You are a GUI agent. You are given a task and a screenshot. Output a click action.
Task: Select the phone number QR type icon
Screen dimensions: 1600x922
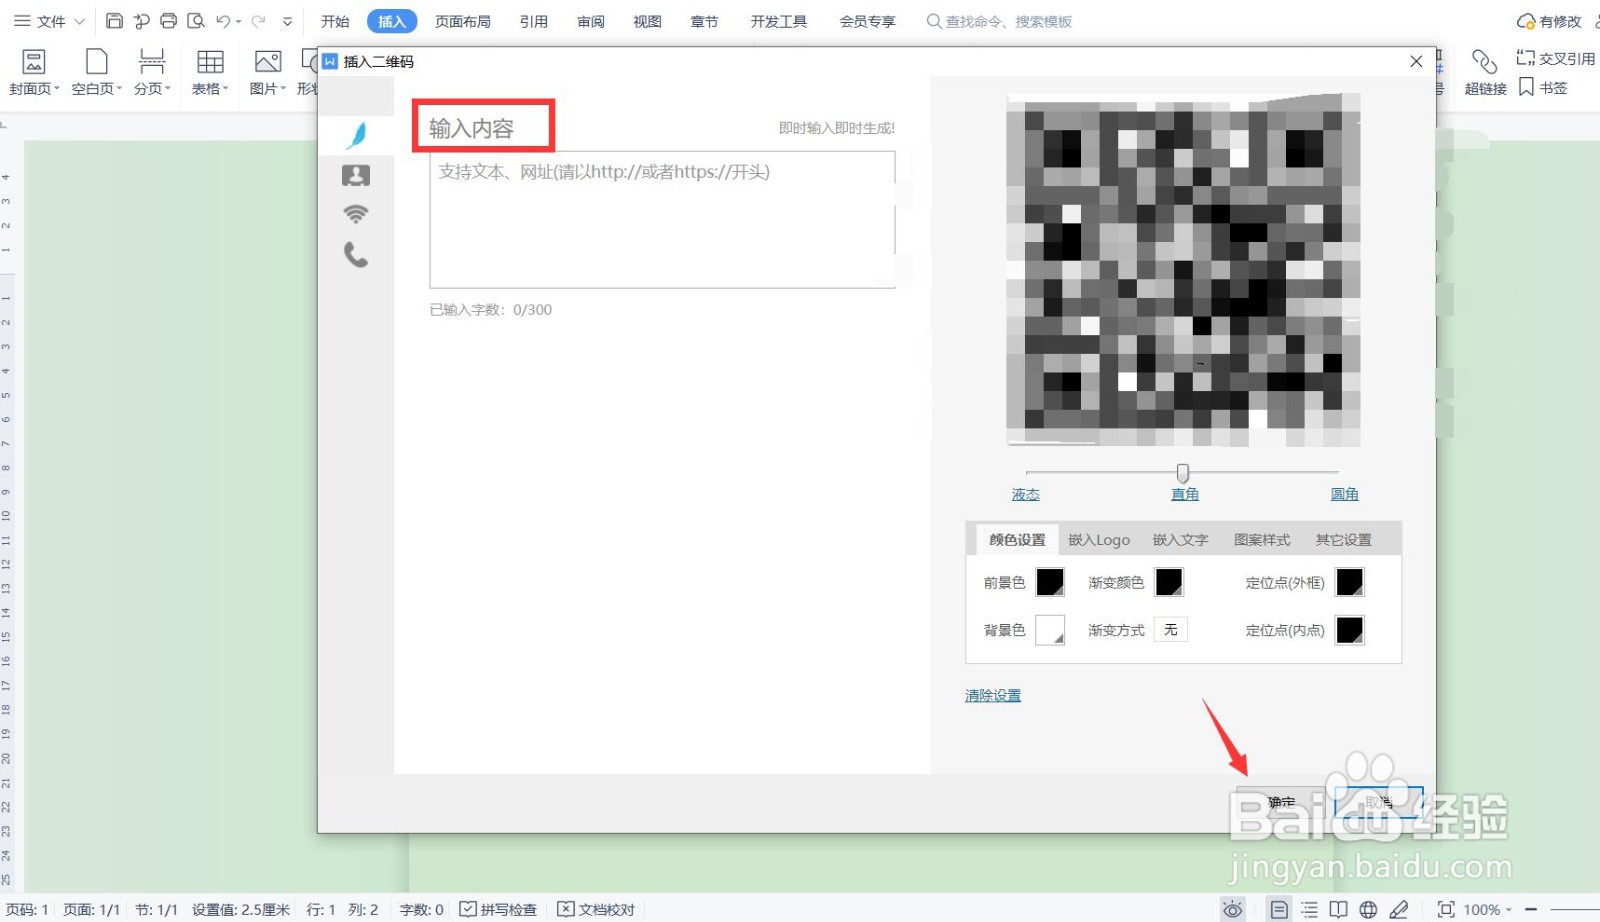(x=356, y=255)
